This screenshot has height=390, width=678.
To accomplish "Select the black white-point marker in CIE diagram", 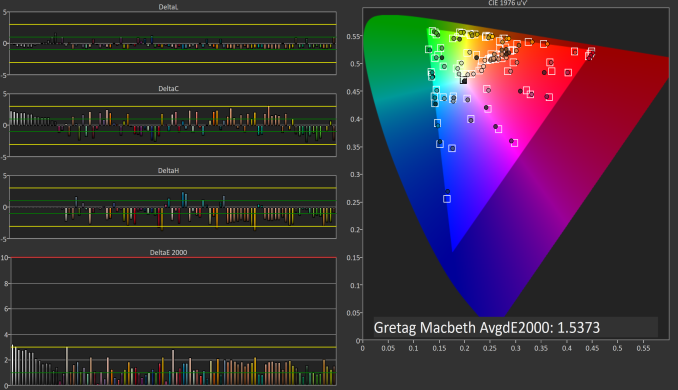I will click(464, 81).
